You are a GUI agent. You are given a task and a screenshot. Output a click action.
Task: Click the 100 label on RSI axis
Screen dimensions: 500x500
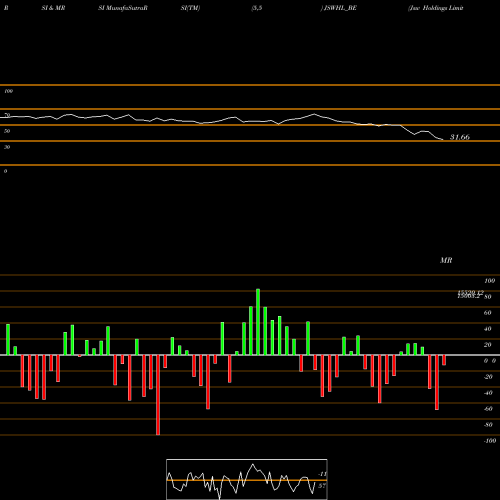8,91
